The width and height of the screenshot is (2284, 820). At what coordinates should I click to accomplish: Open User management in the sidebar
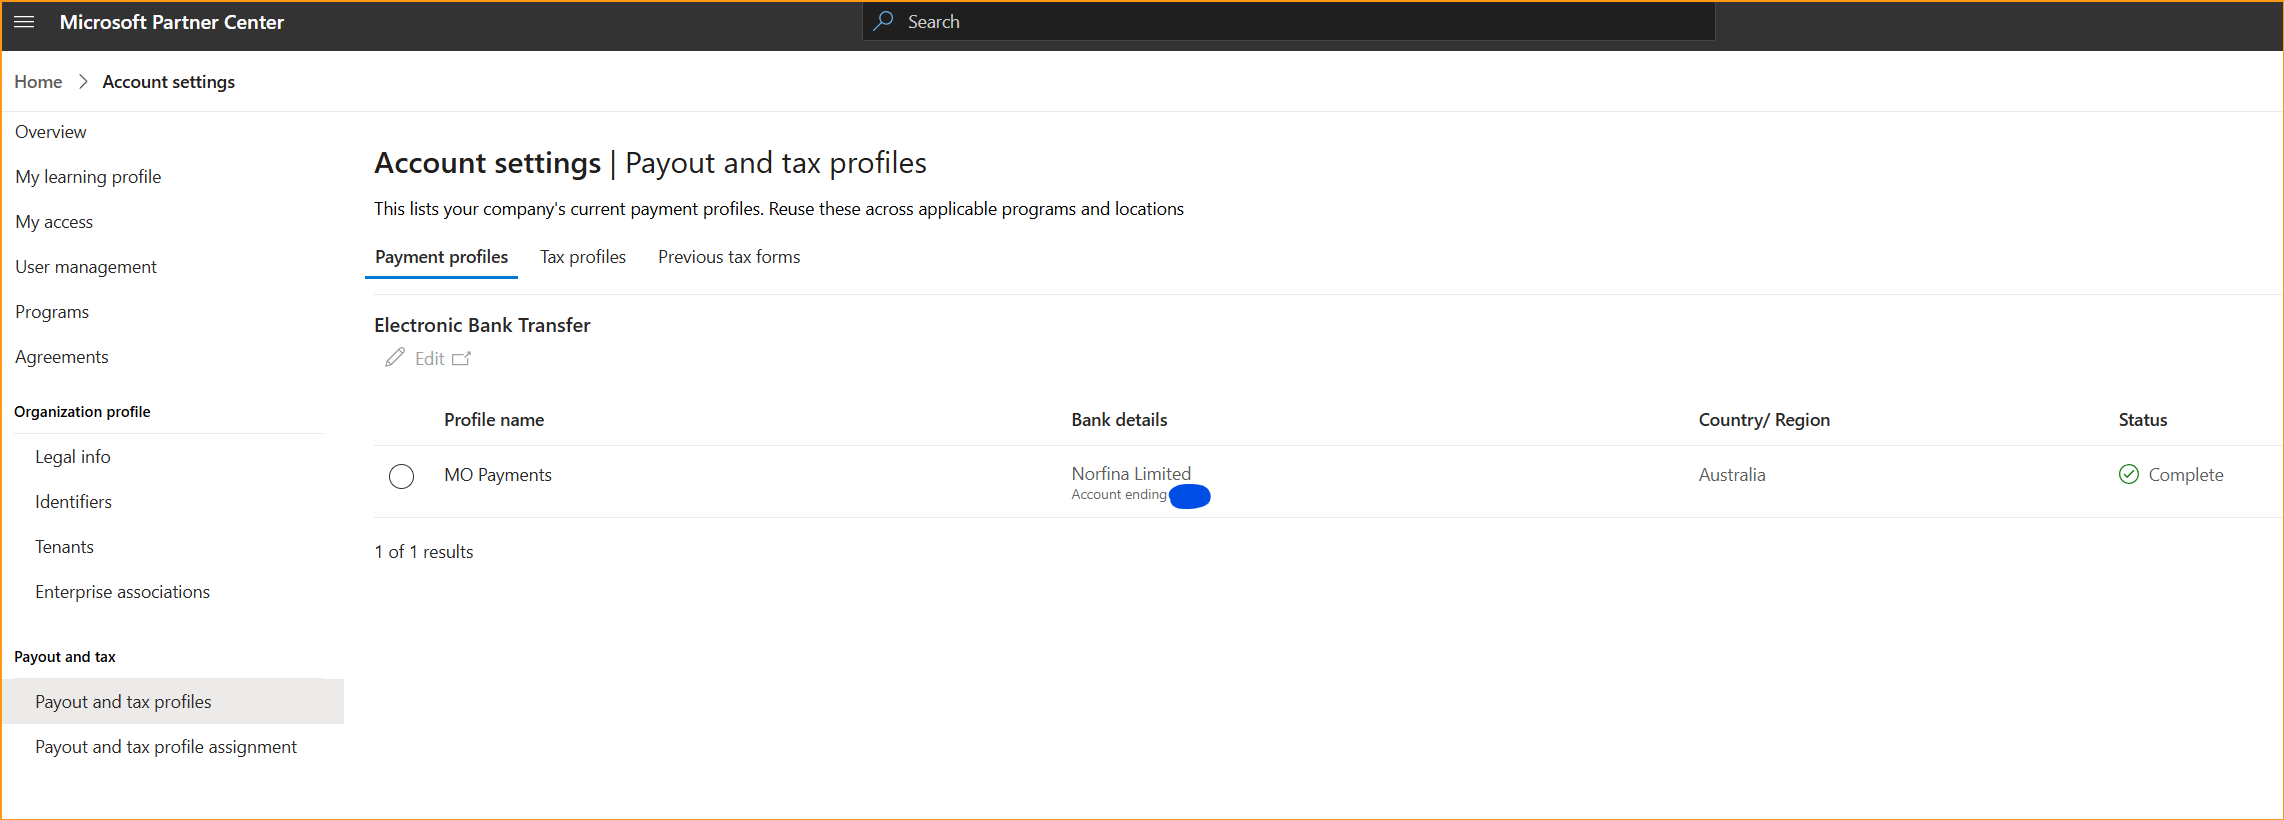click(86, 267)
